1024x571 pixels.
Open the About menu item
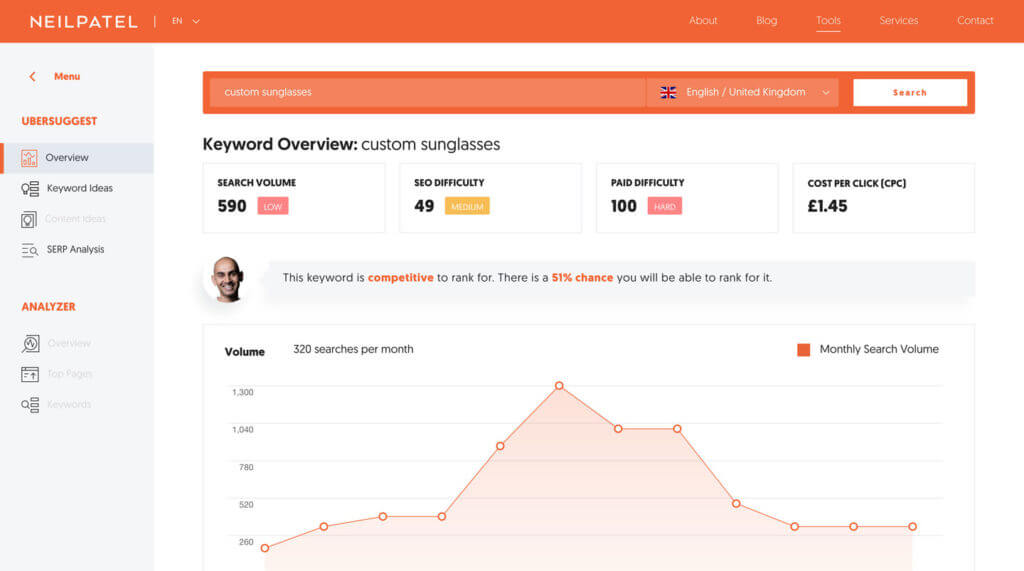(703, 21)
